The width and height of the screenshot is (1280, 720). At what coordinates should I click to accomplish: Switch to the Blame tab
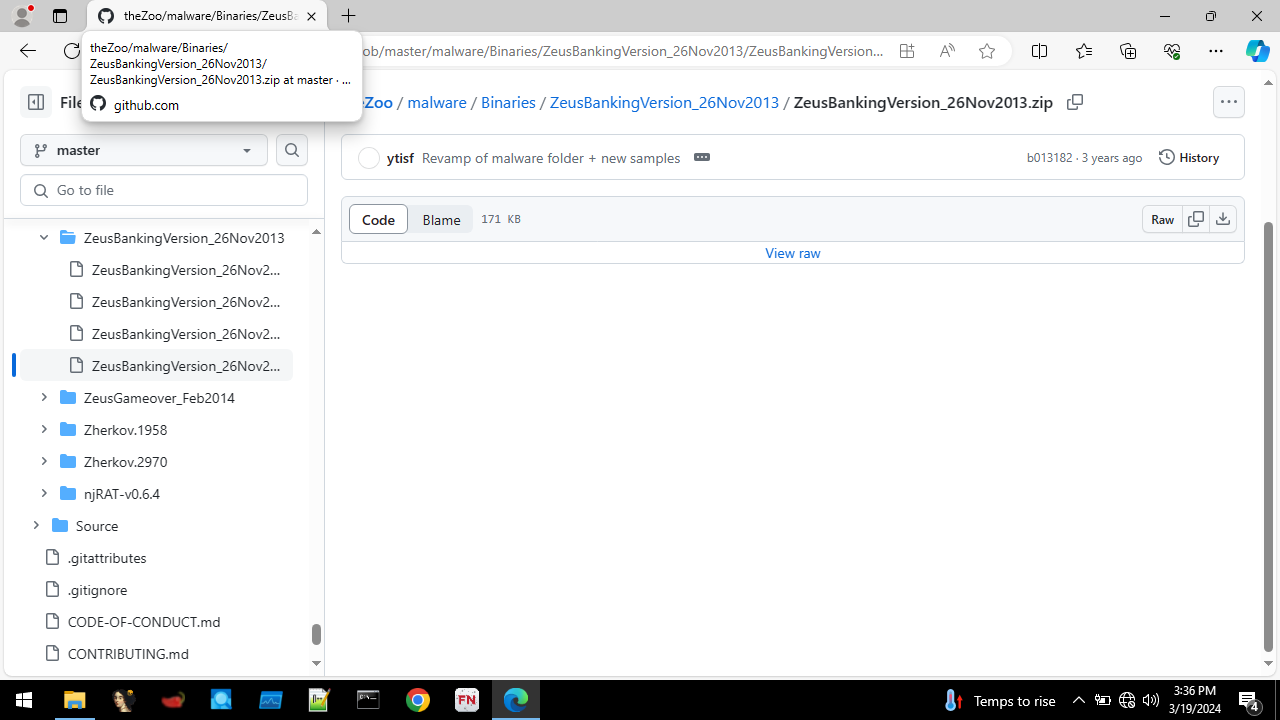click(440, 219)
